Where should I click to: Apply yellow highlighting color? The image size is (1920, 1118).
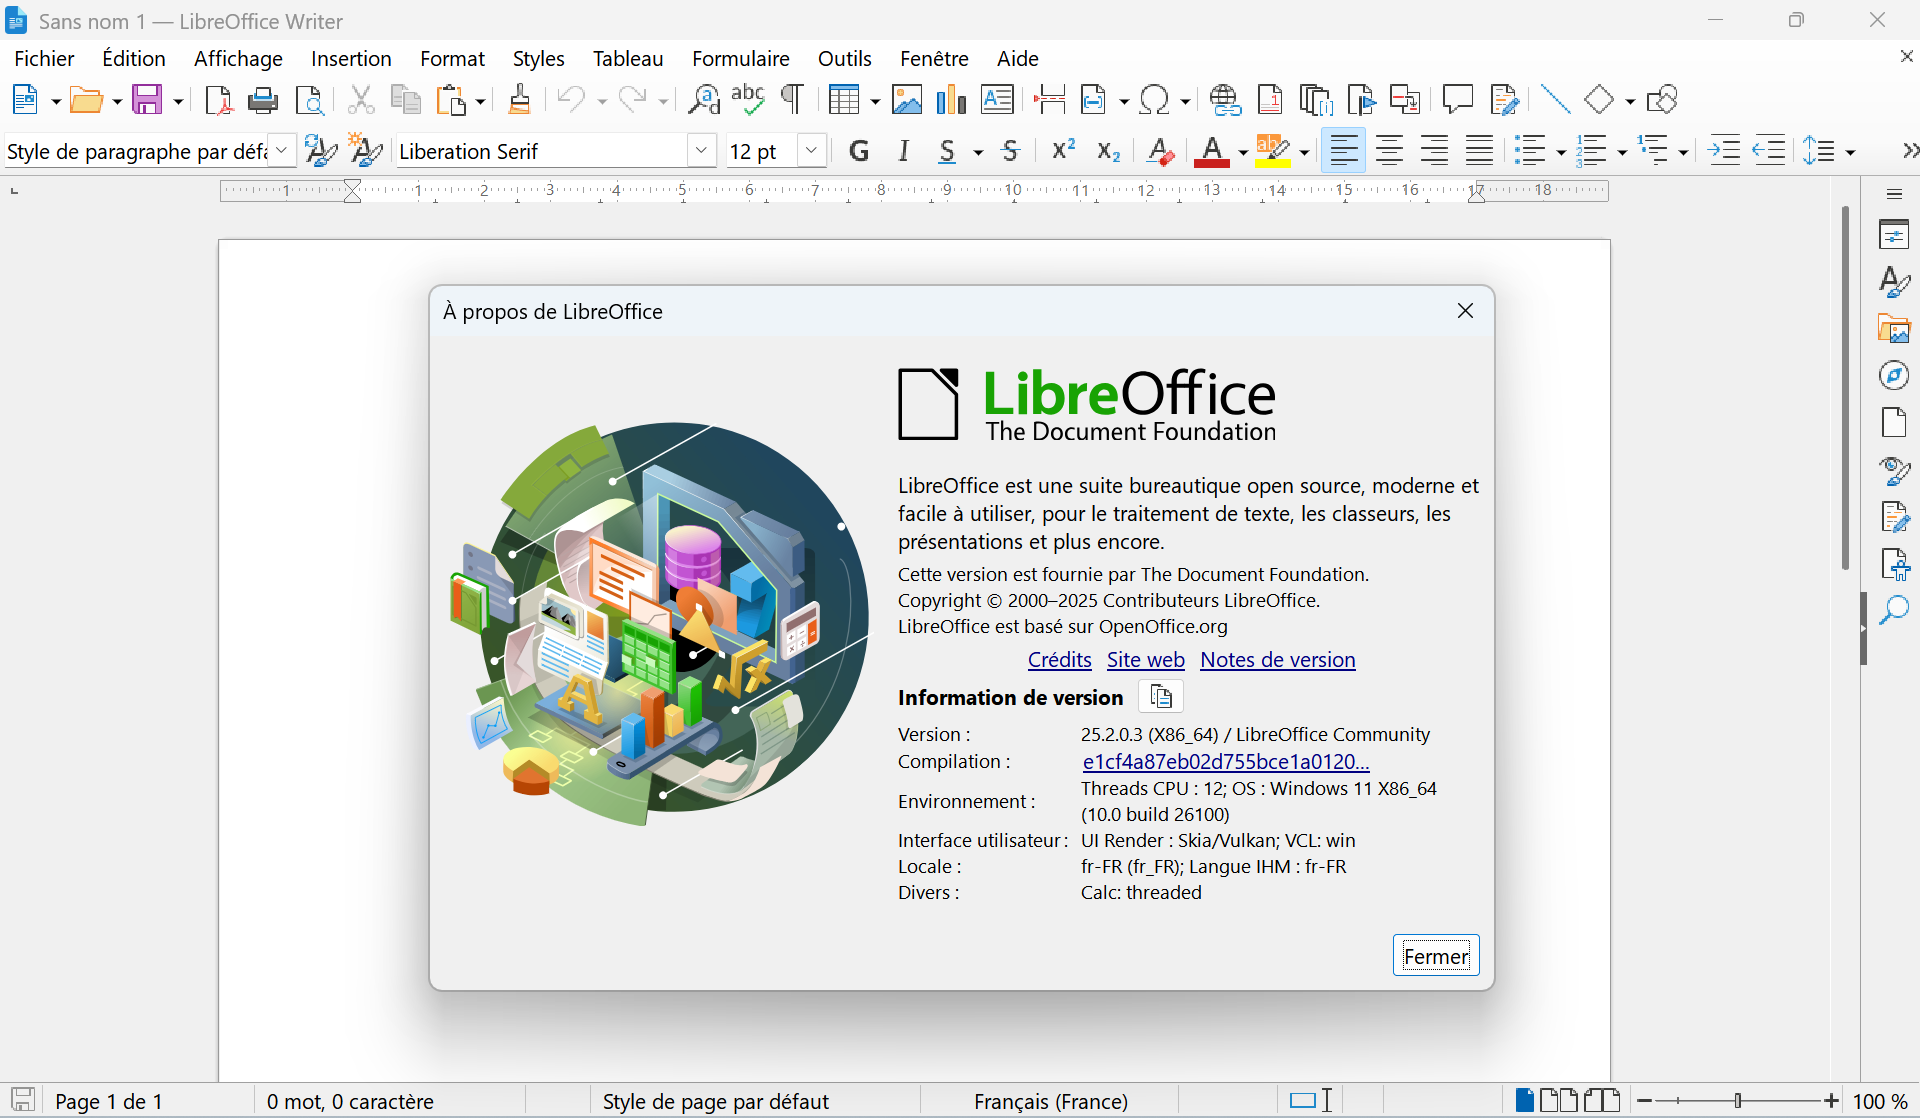tap(1273, 151)
